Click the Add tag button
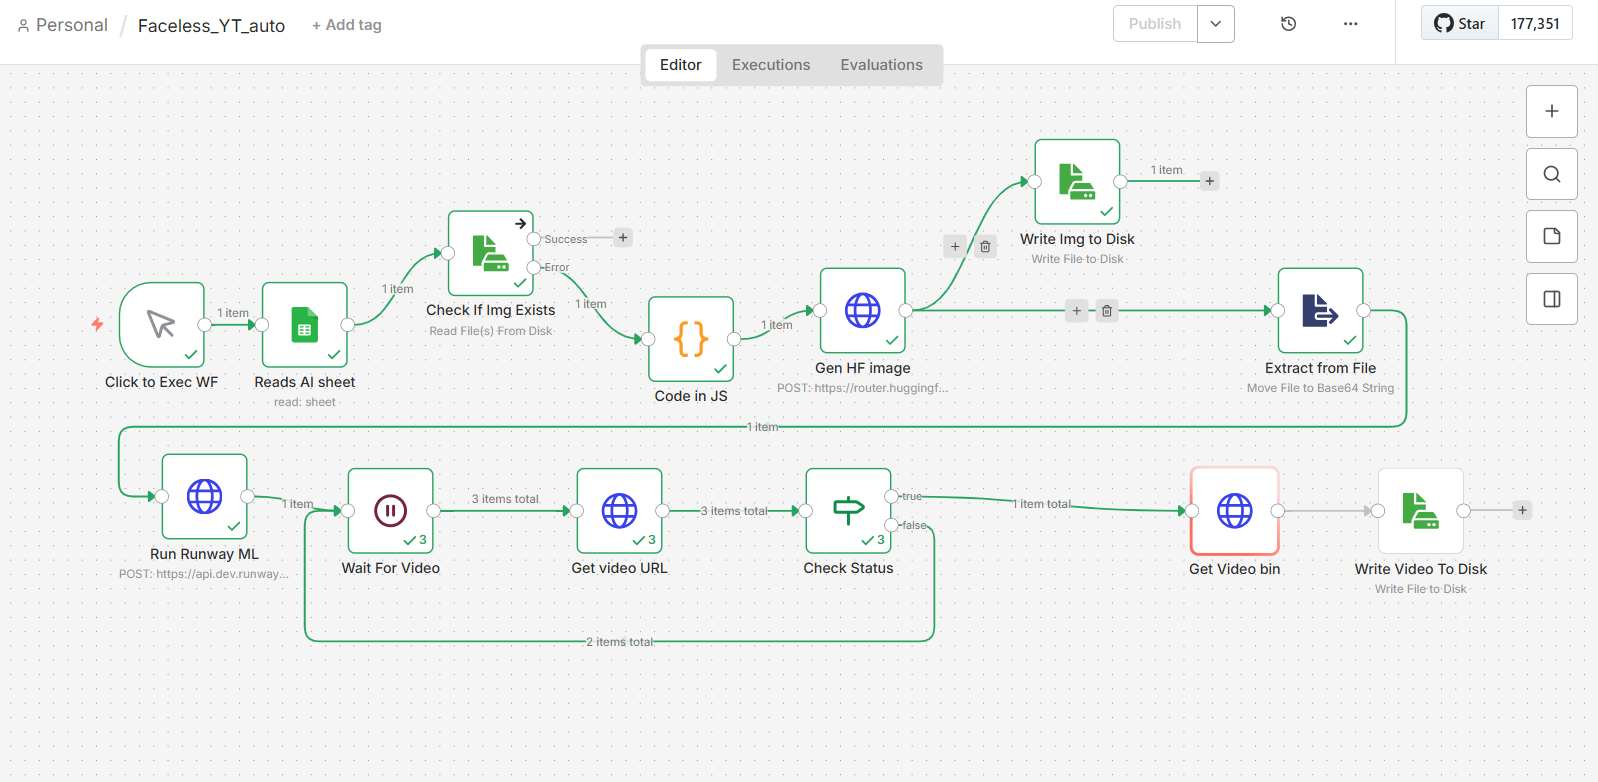 pos(347,25)
